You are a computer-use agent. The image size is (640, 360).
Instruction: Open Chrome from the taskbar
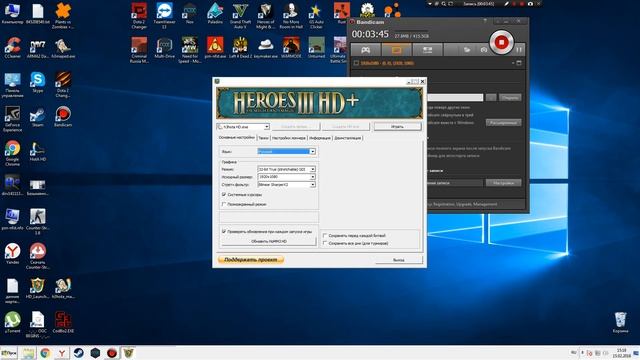tap(45, 353)
